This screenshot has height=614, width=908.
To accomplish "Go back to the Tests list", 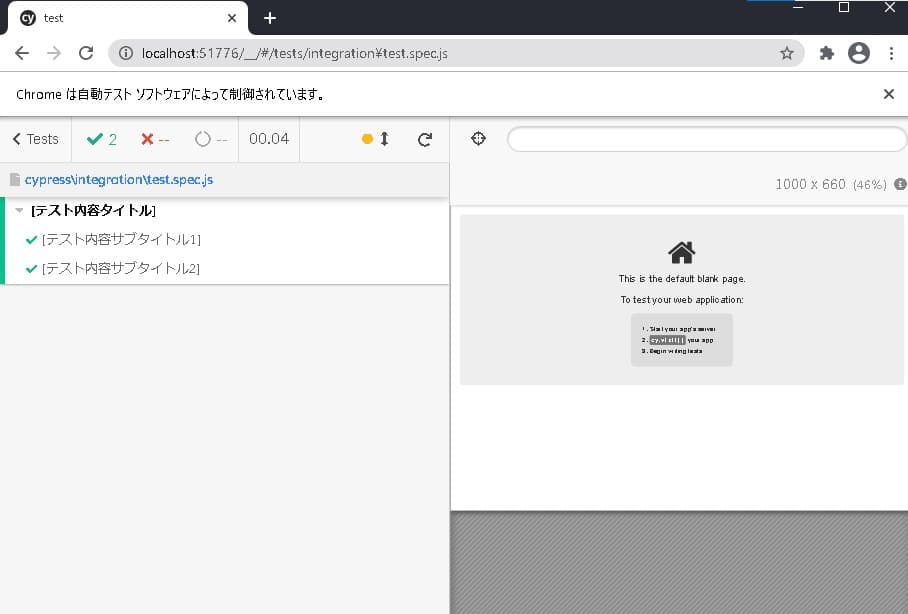I will tap(35, 139).
